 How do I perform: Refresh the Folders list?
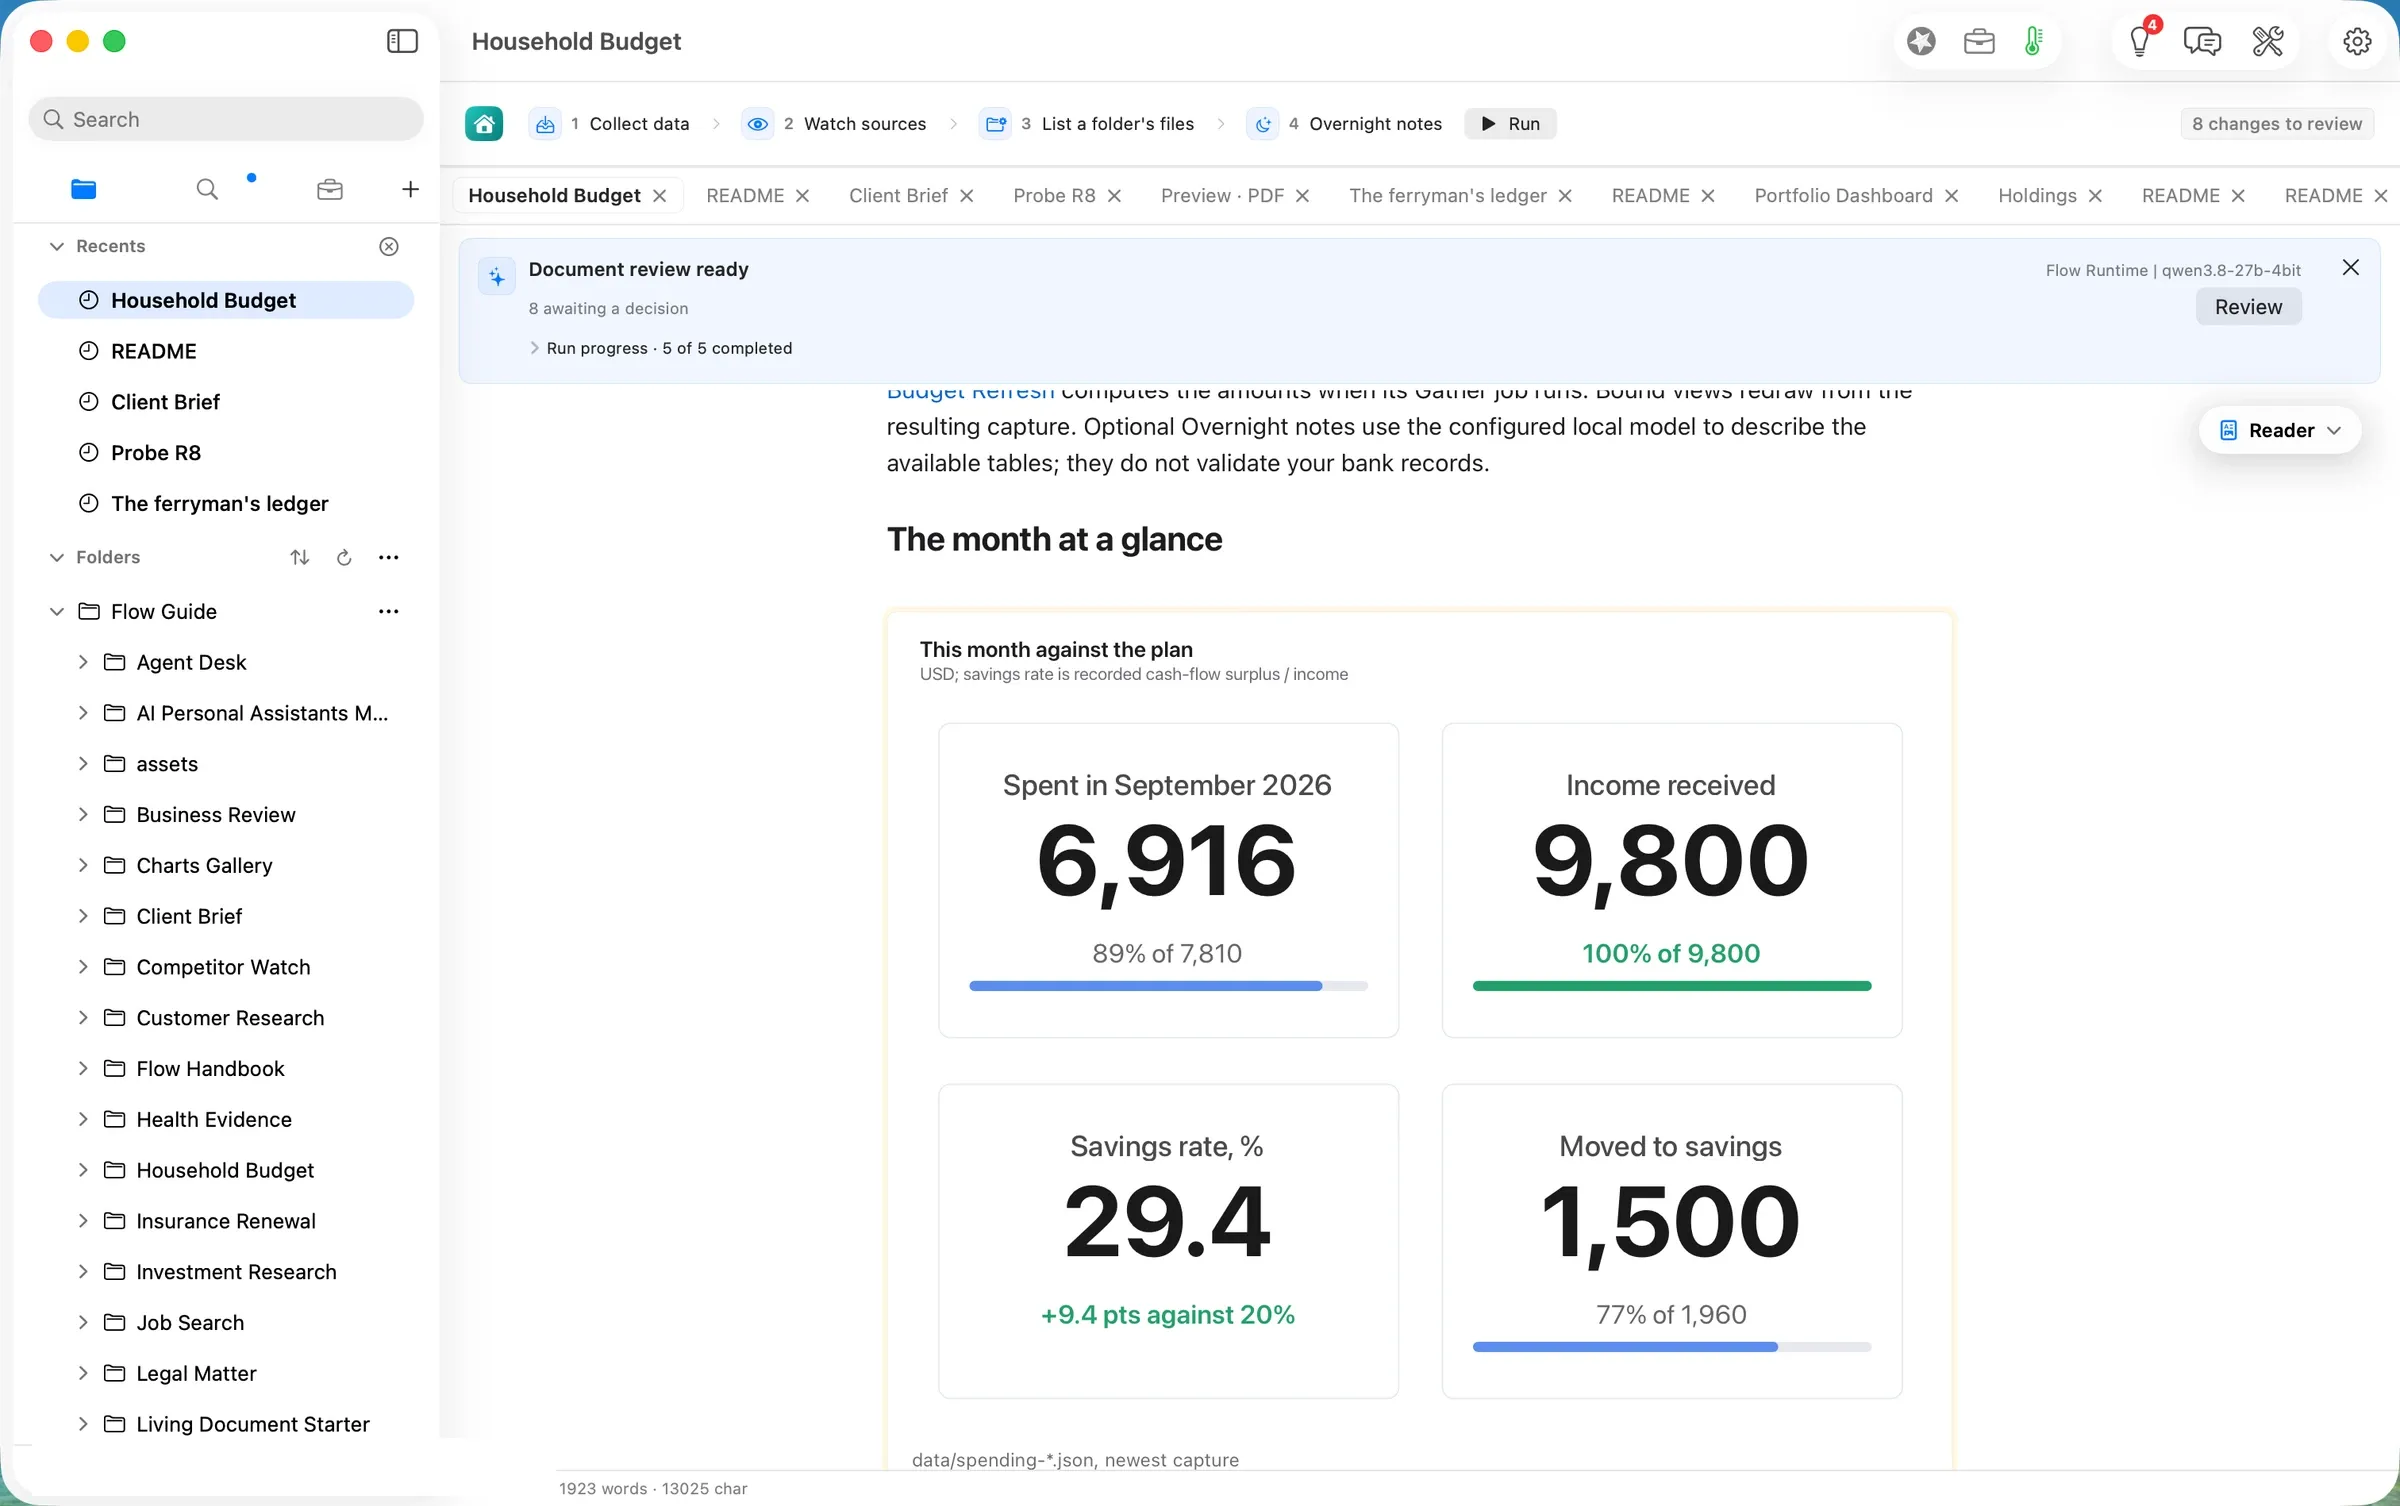[344, 557]
